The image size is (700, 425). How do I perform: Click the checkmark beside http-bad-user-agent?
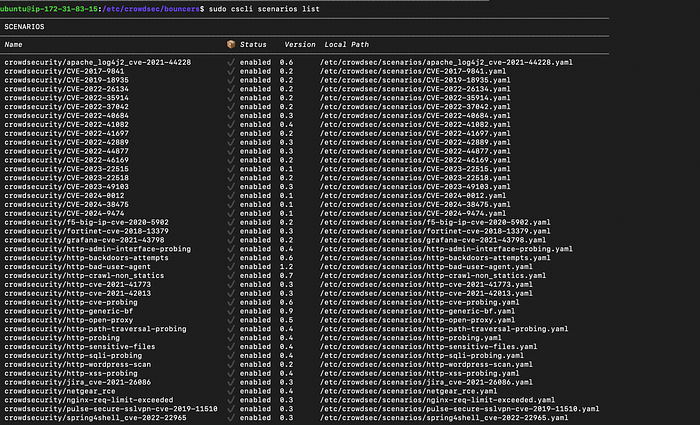[231, 267]
